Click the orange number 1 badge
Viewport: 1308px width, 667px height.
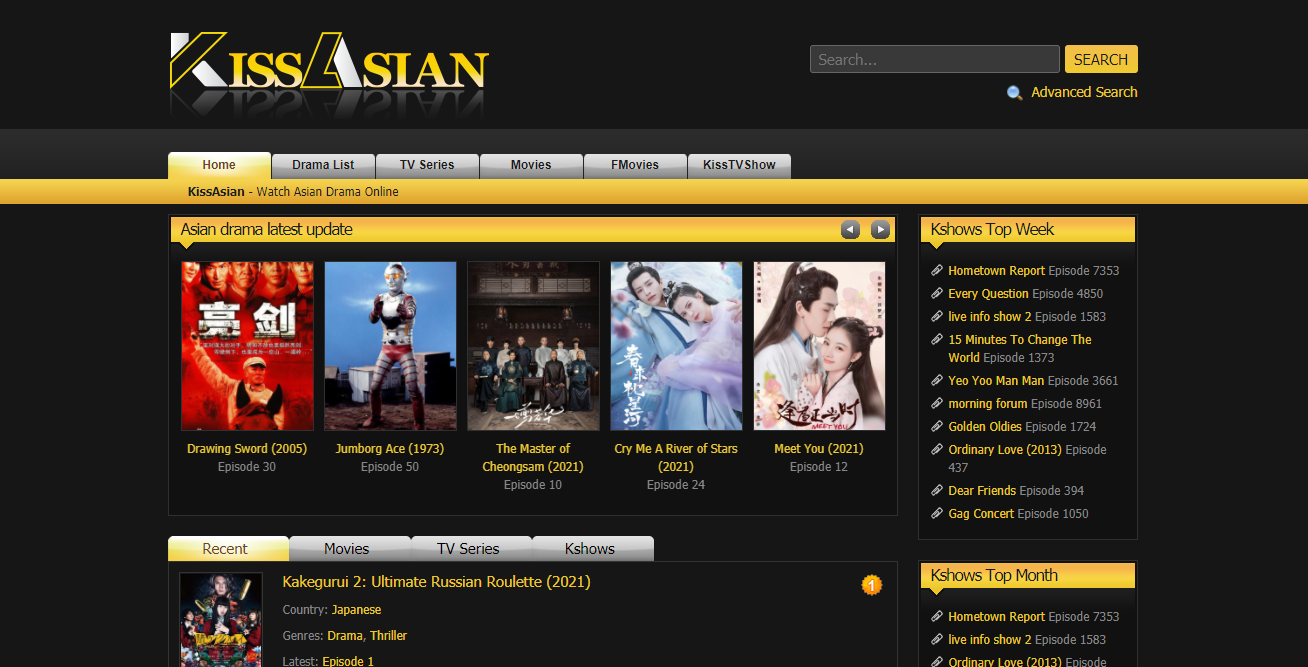click(872, 585)
